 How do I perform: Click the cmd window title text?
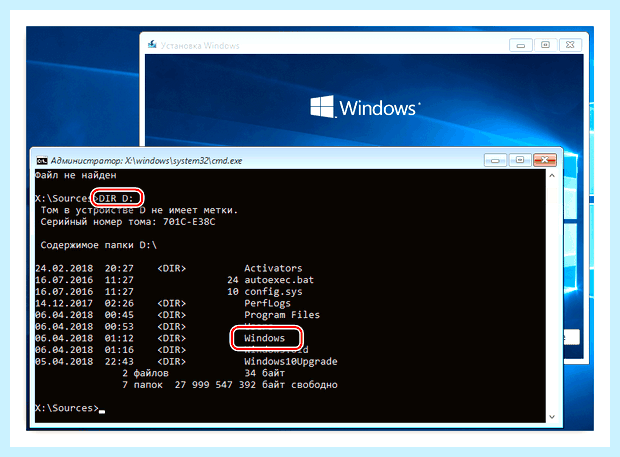click(x=146, y=161)
